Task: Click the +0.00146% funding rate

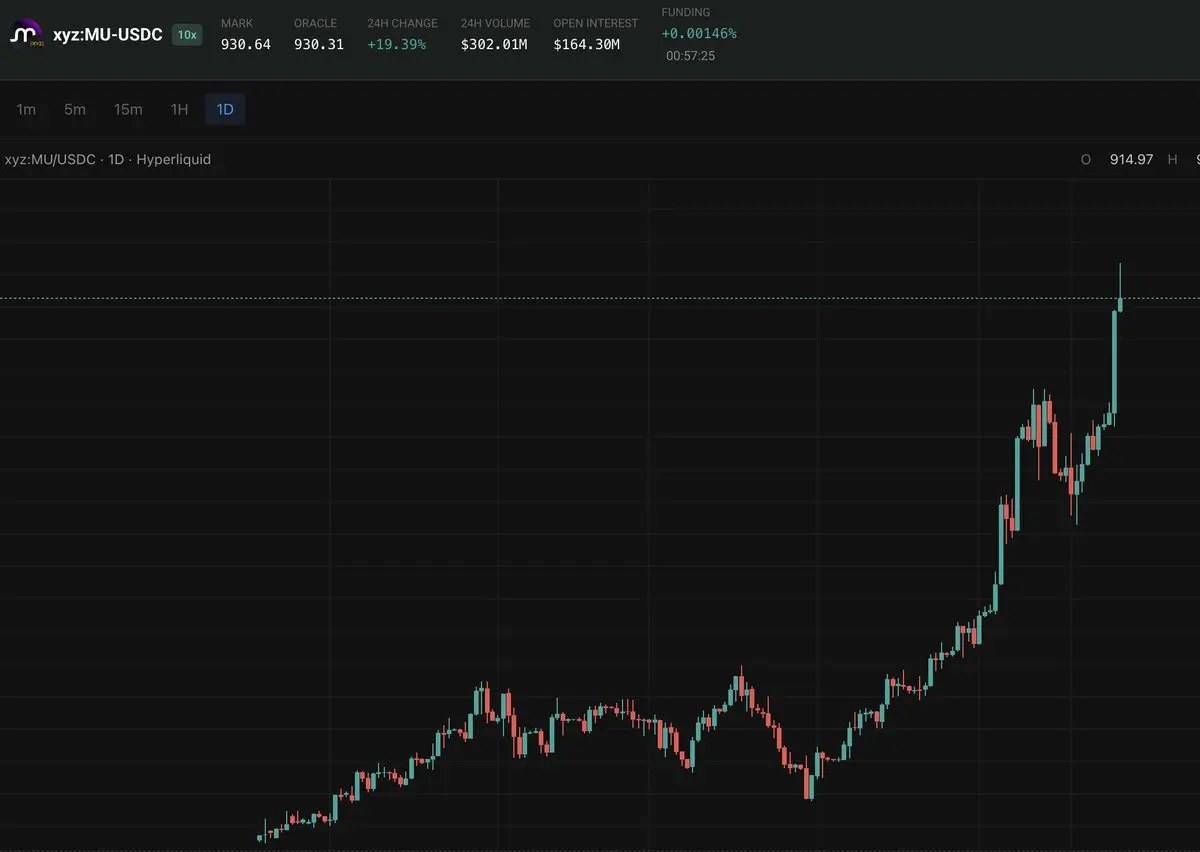Action: coord(699,33)
